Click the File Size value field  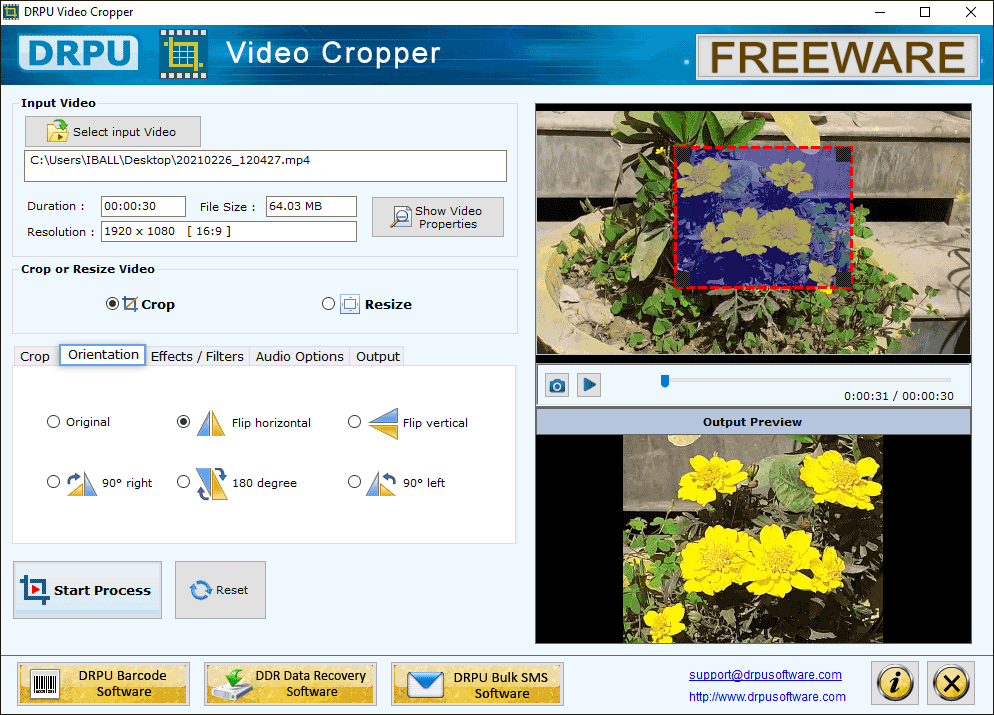tap(311, 207)
